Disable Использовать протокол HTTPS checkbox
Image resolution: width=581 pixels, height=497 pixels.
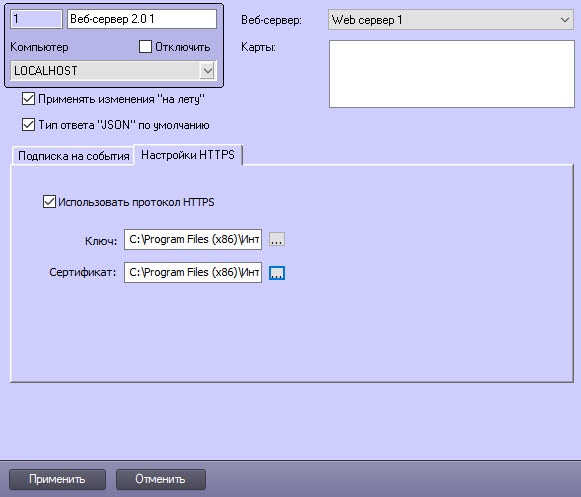coord(49,202)
